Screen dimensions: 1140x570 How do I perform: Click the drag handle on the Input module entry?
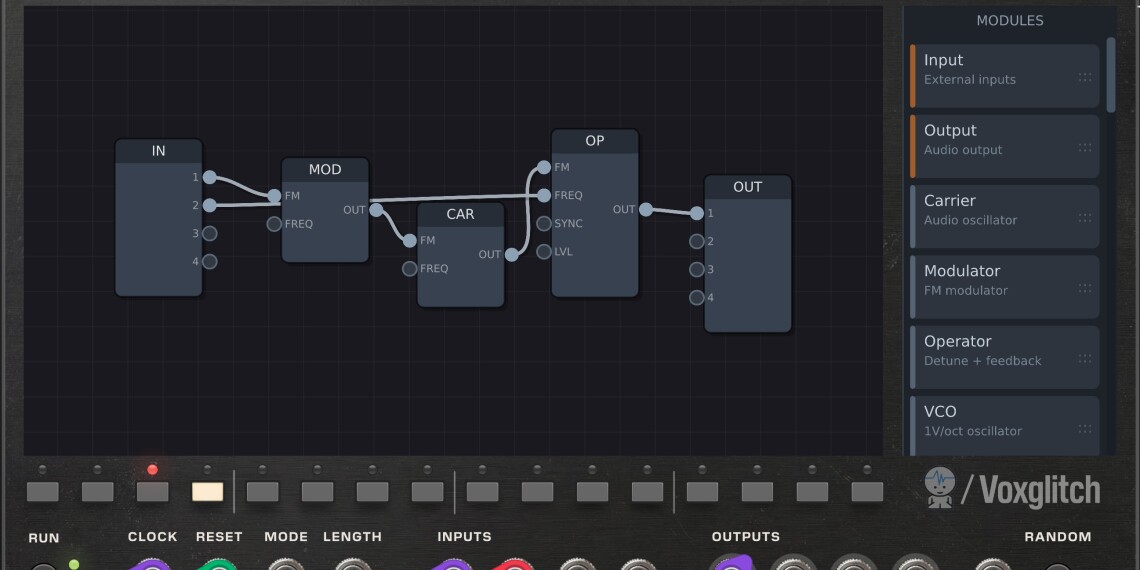[x=1085, y=77]
